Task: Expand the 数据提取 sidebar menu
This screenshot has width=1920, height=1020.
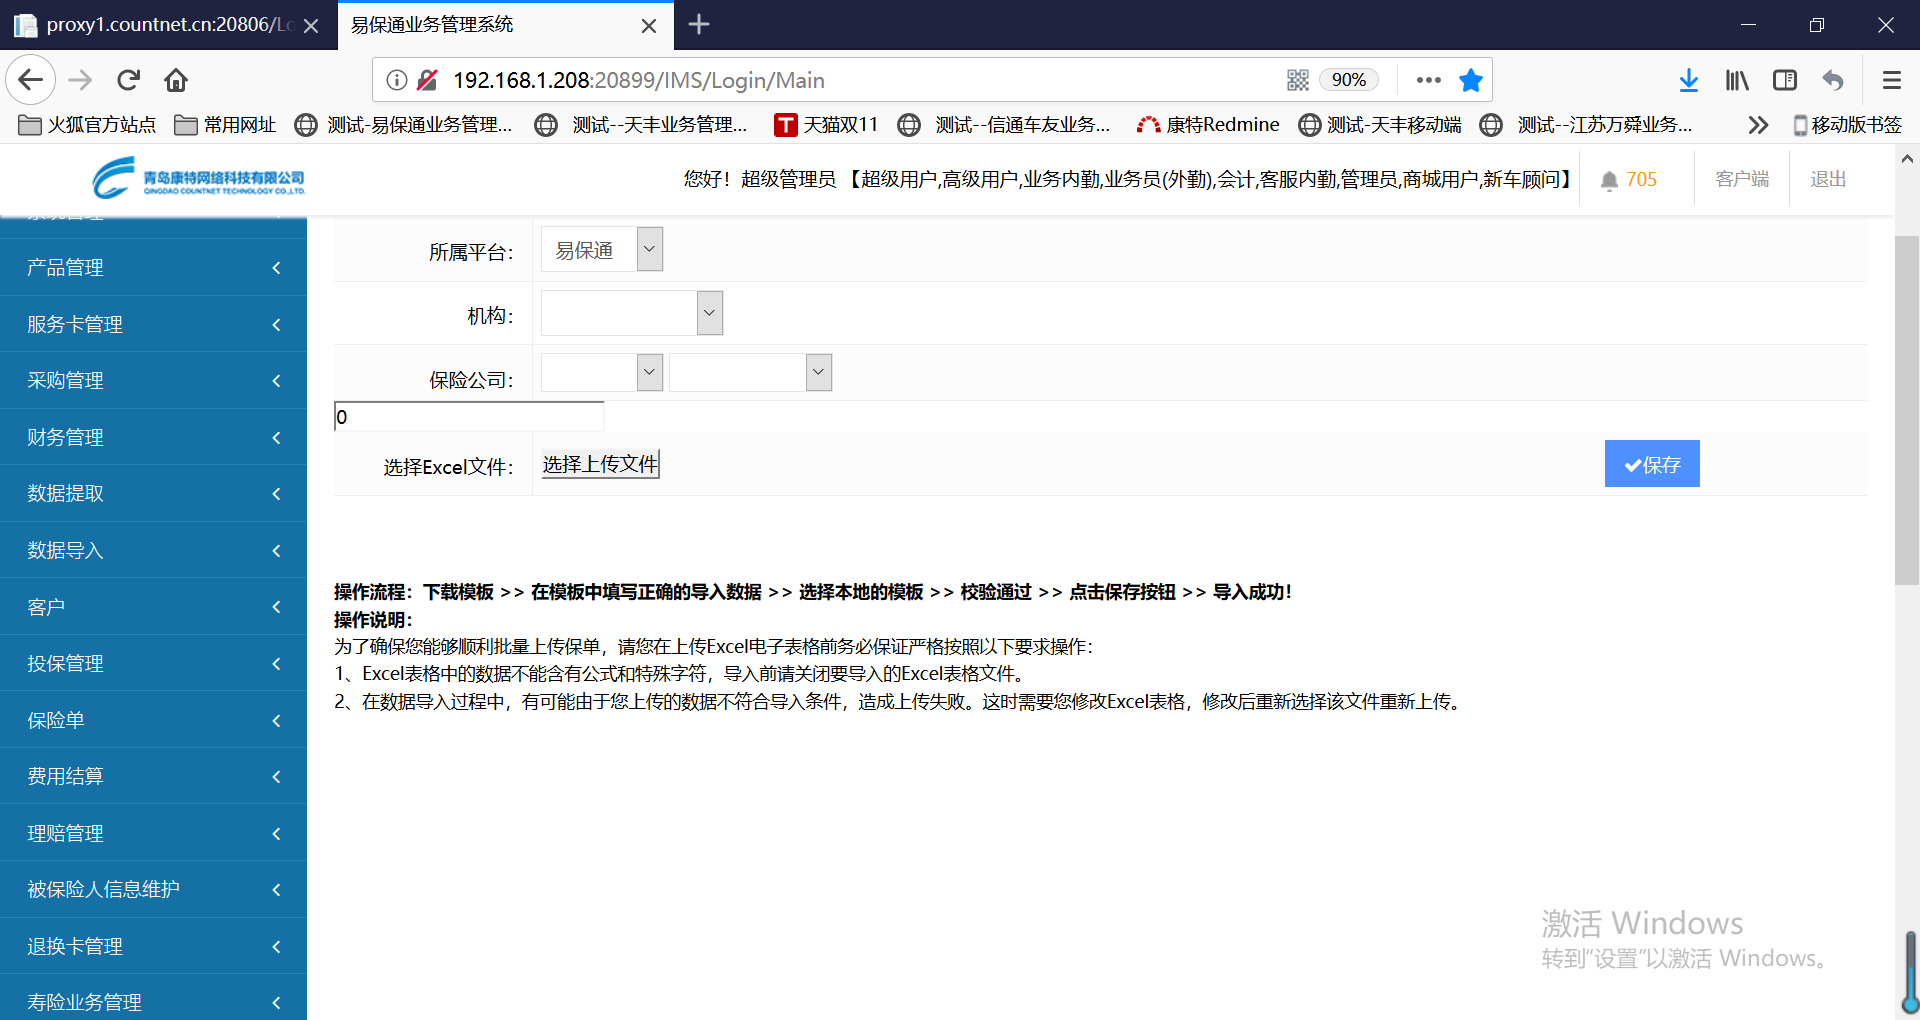Action: [x=153, y=493]
